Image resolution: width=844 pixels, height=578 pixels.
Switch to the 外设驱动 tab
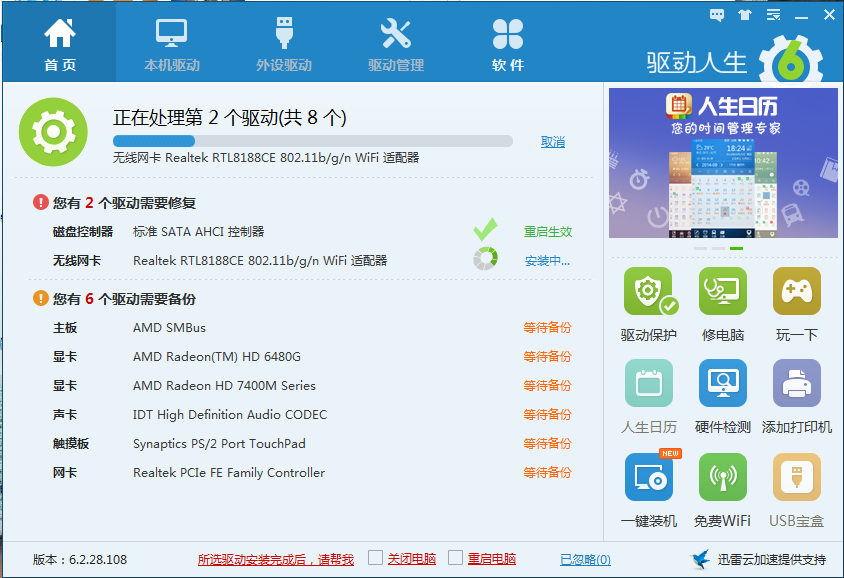click(284, 44)
